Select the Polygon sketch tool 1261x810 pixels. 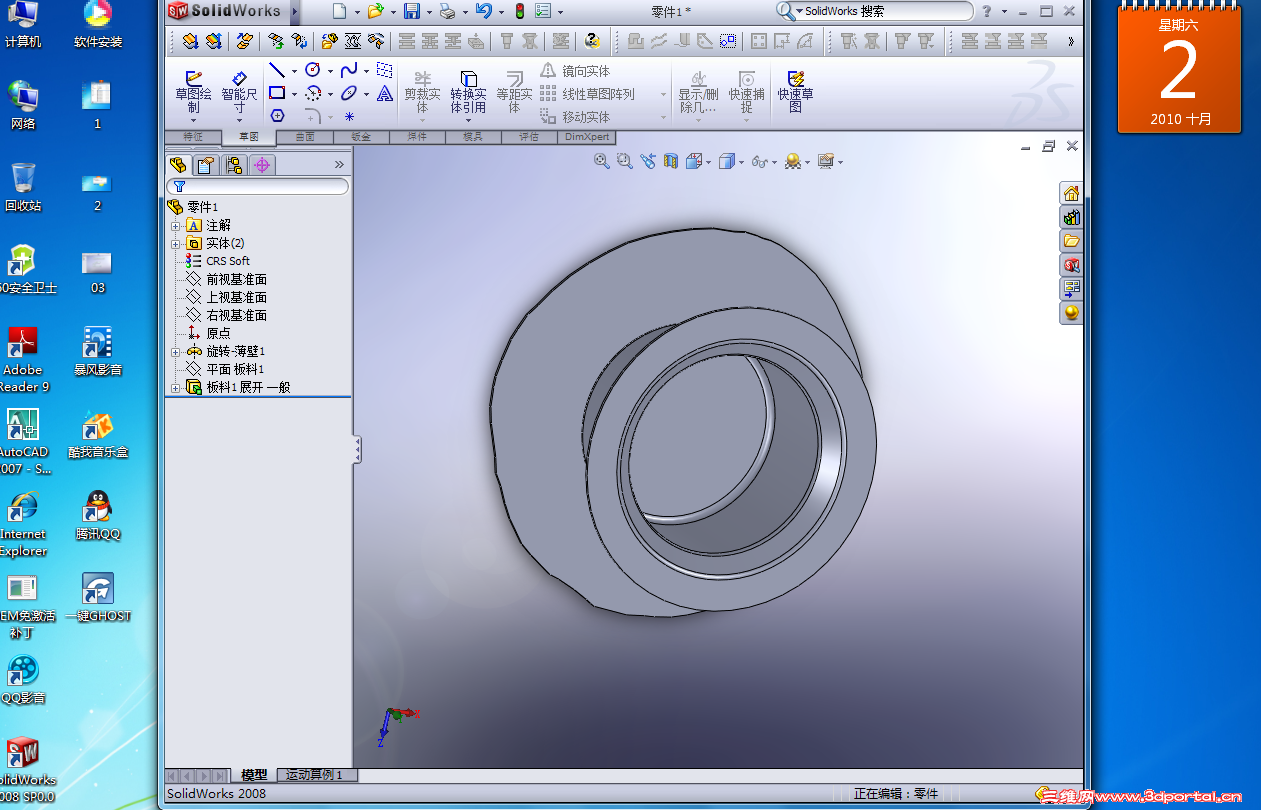tap(277, 116)
